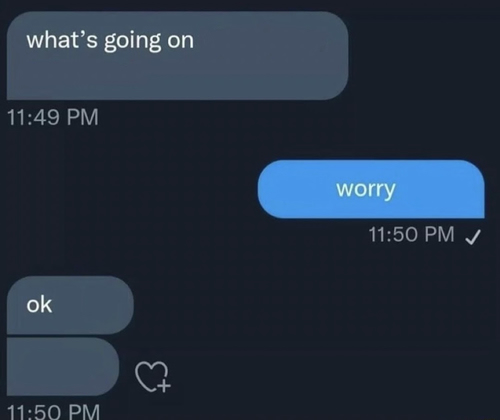Click the "ok" text in received message

tap(39, 305)
